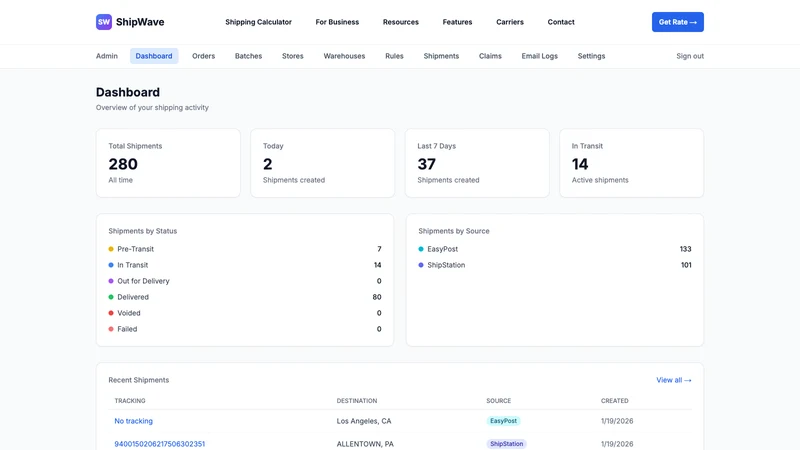Click the CREATED column header
The height and width of the screenshot is (450, 800).
[x=614, y=401]
